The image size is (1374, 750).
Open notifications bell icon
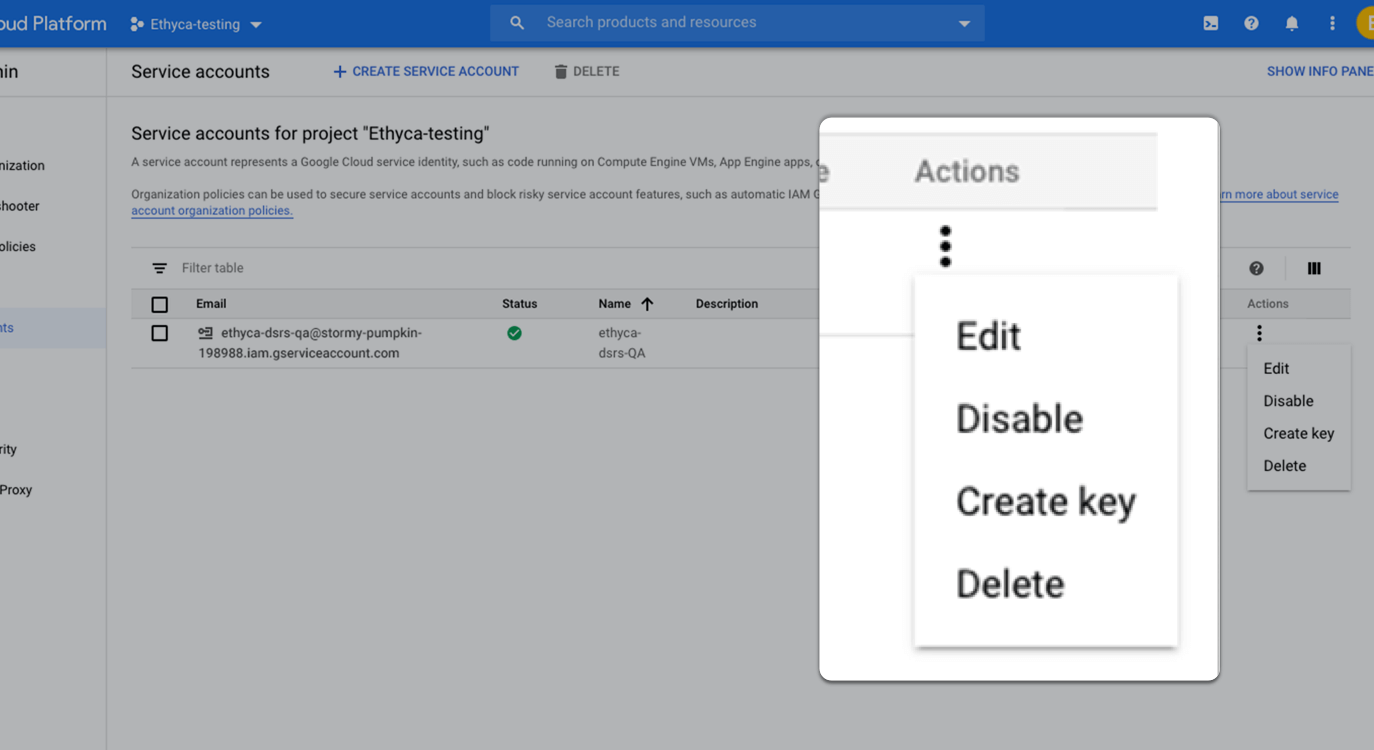[1292, 23]
